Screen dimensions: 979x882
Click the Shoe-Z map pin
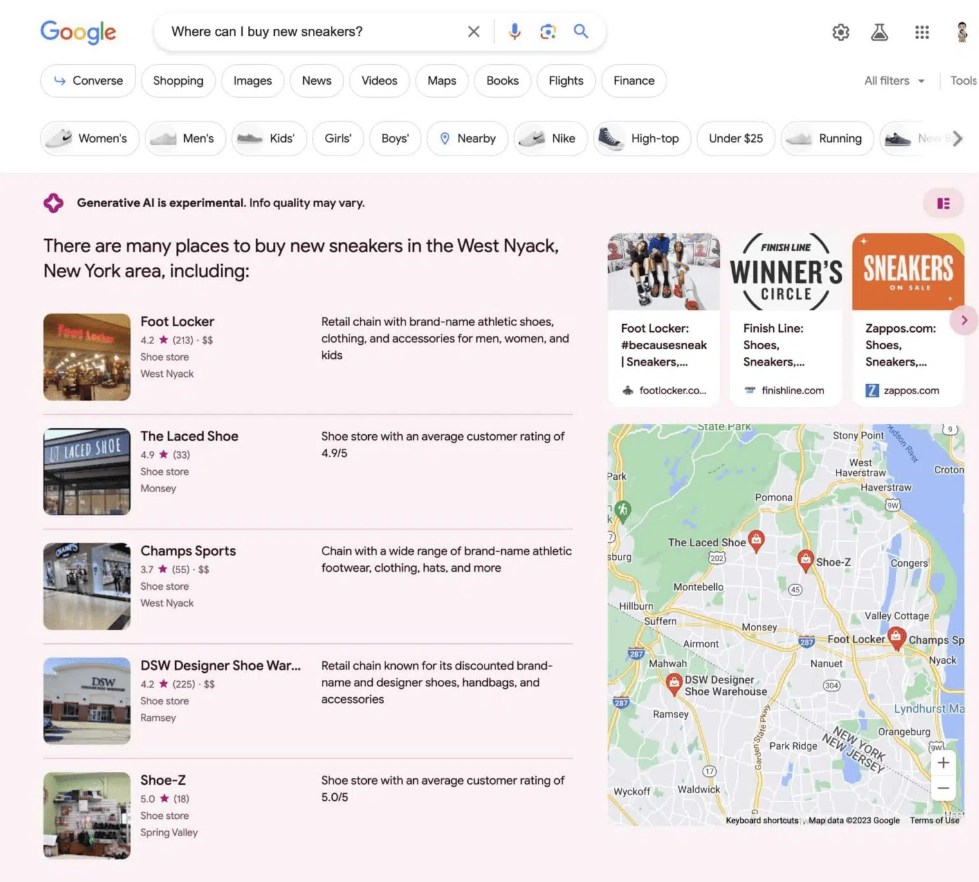tap(805, 559)
